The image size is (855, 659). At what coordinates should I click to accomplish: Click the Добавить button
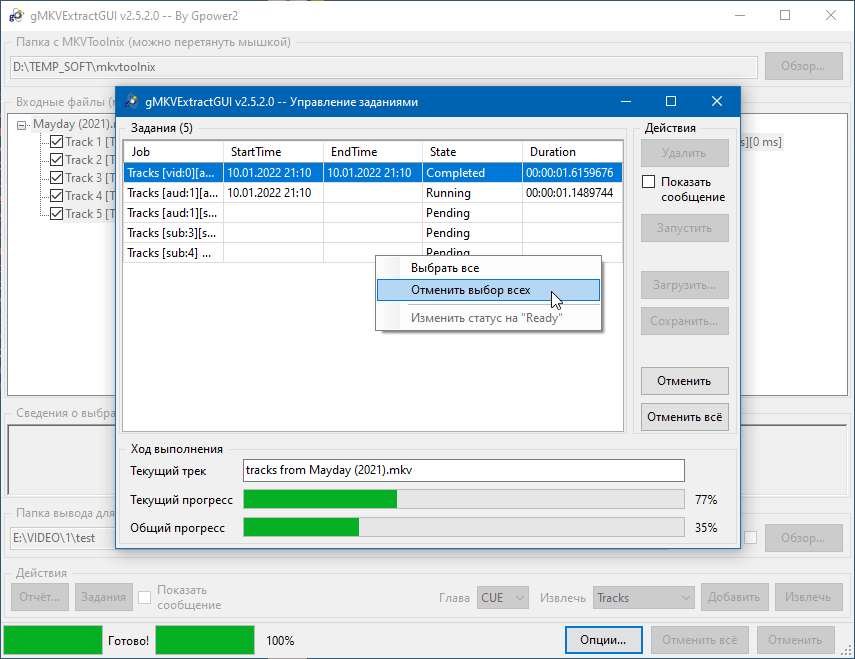[734, 597]
